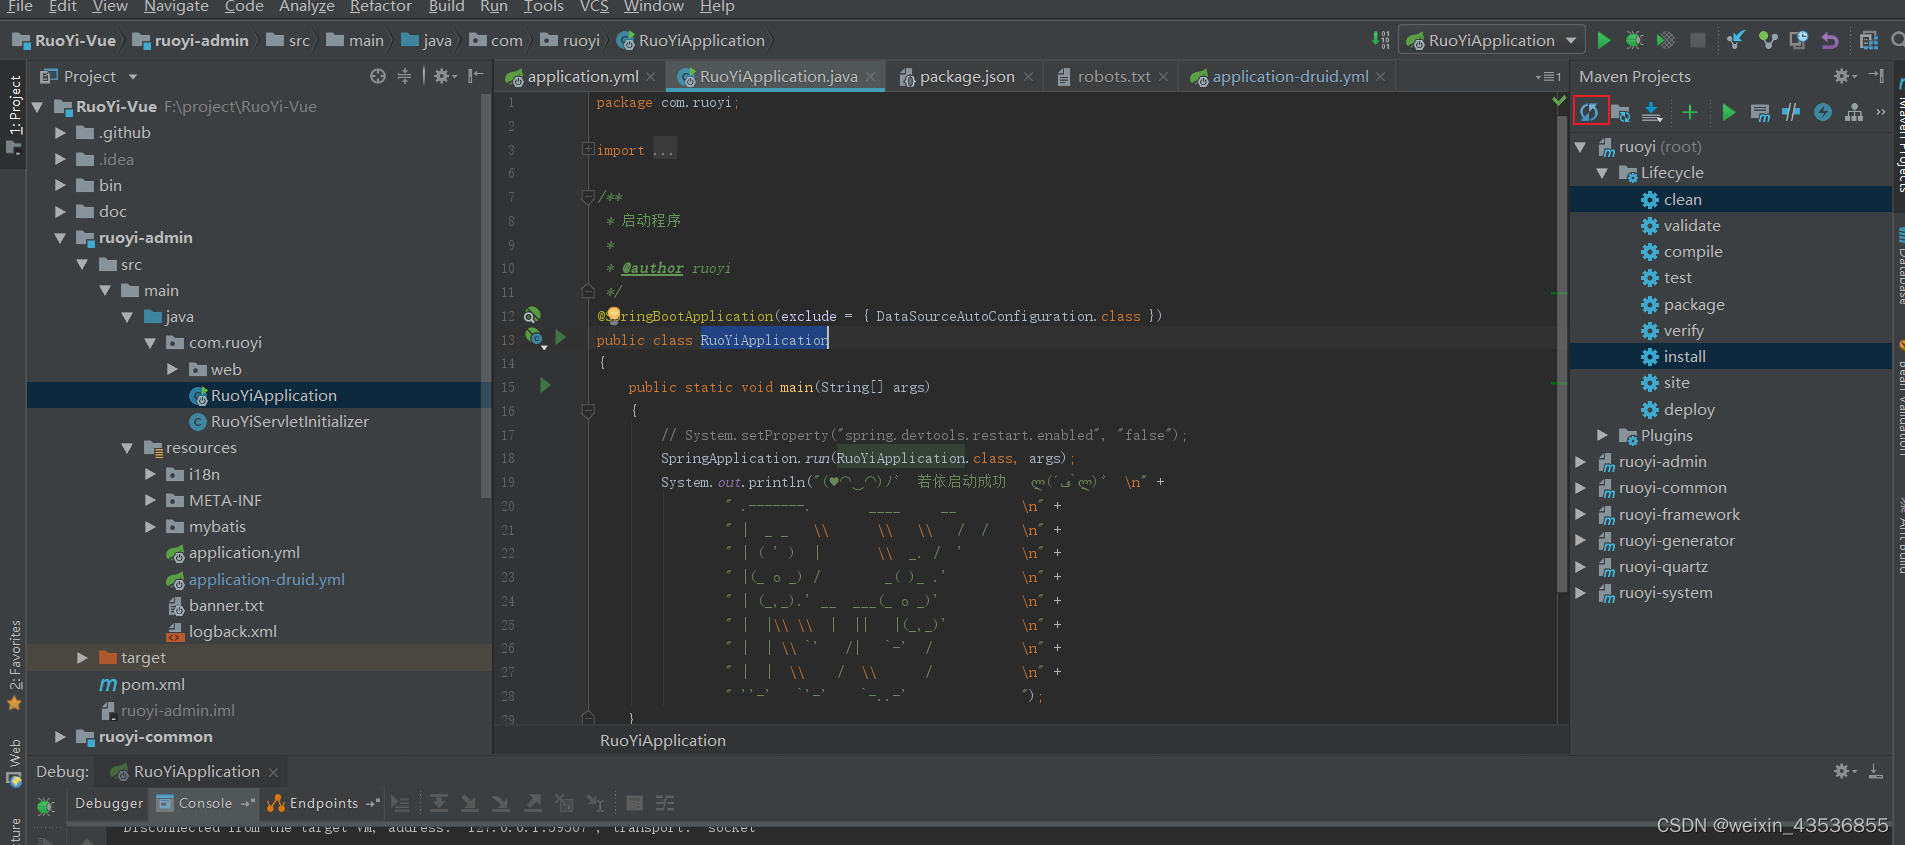The height and width of the screenshot is (845, 1905).
Task: Run RuoYiApplication with coverage
Action: click(1665, 40)
